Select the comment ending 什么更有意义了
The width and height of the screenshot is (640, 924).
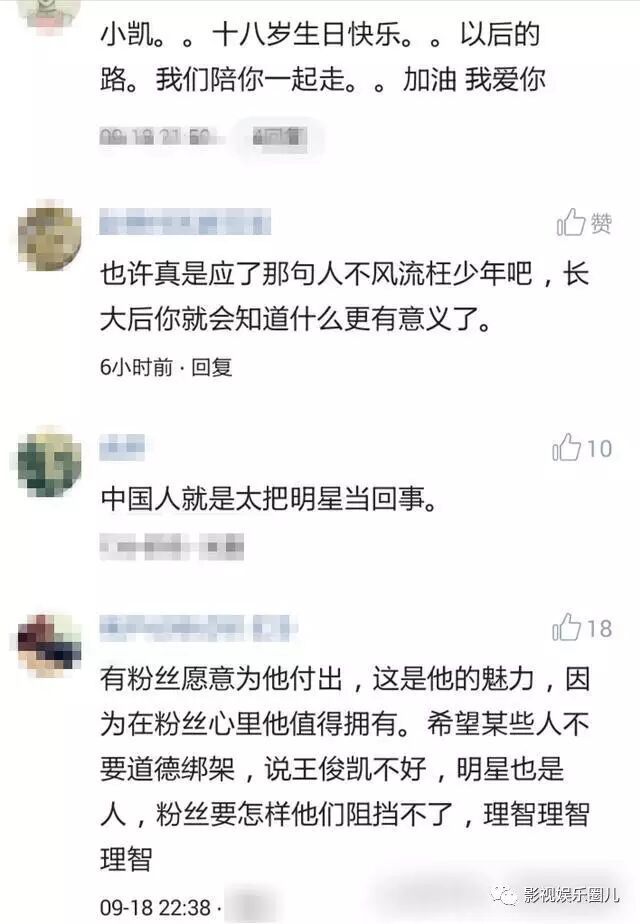345,296
